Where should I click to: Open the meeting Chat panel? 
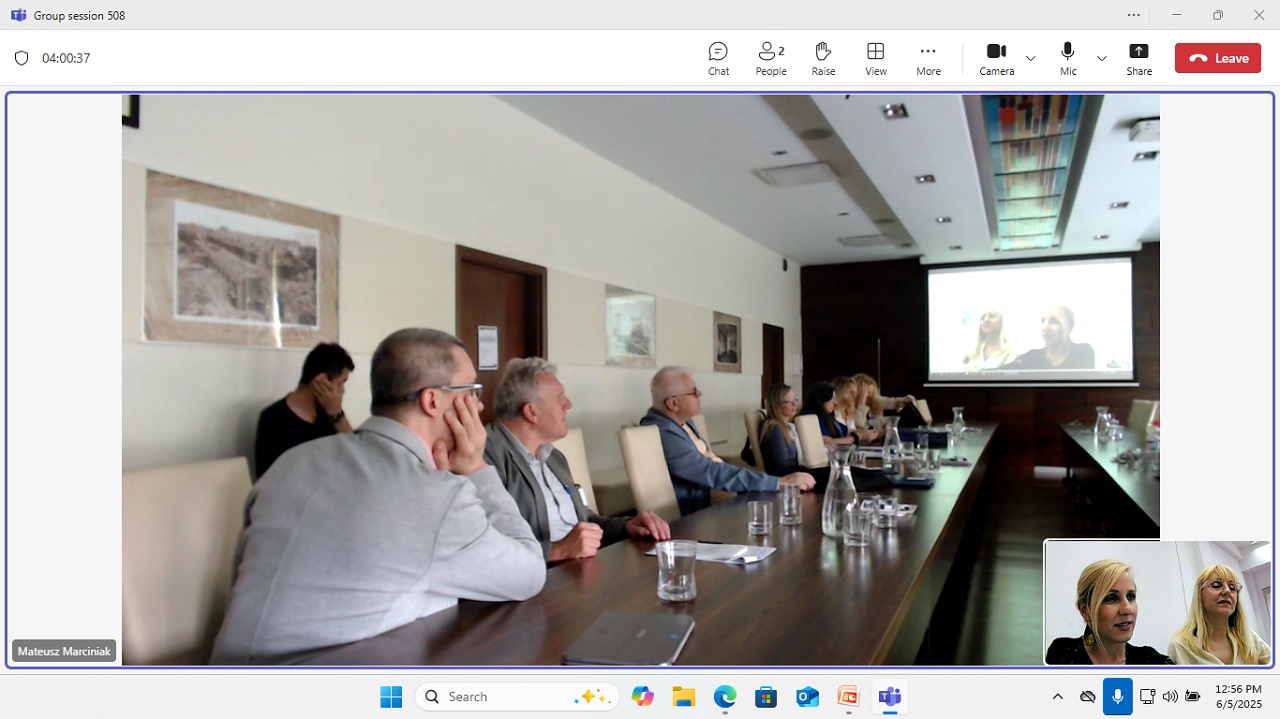[718, 58]
